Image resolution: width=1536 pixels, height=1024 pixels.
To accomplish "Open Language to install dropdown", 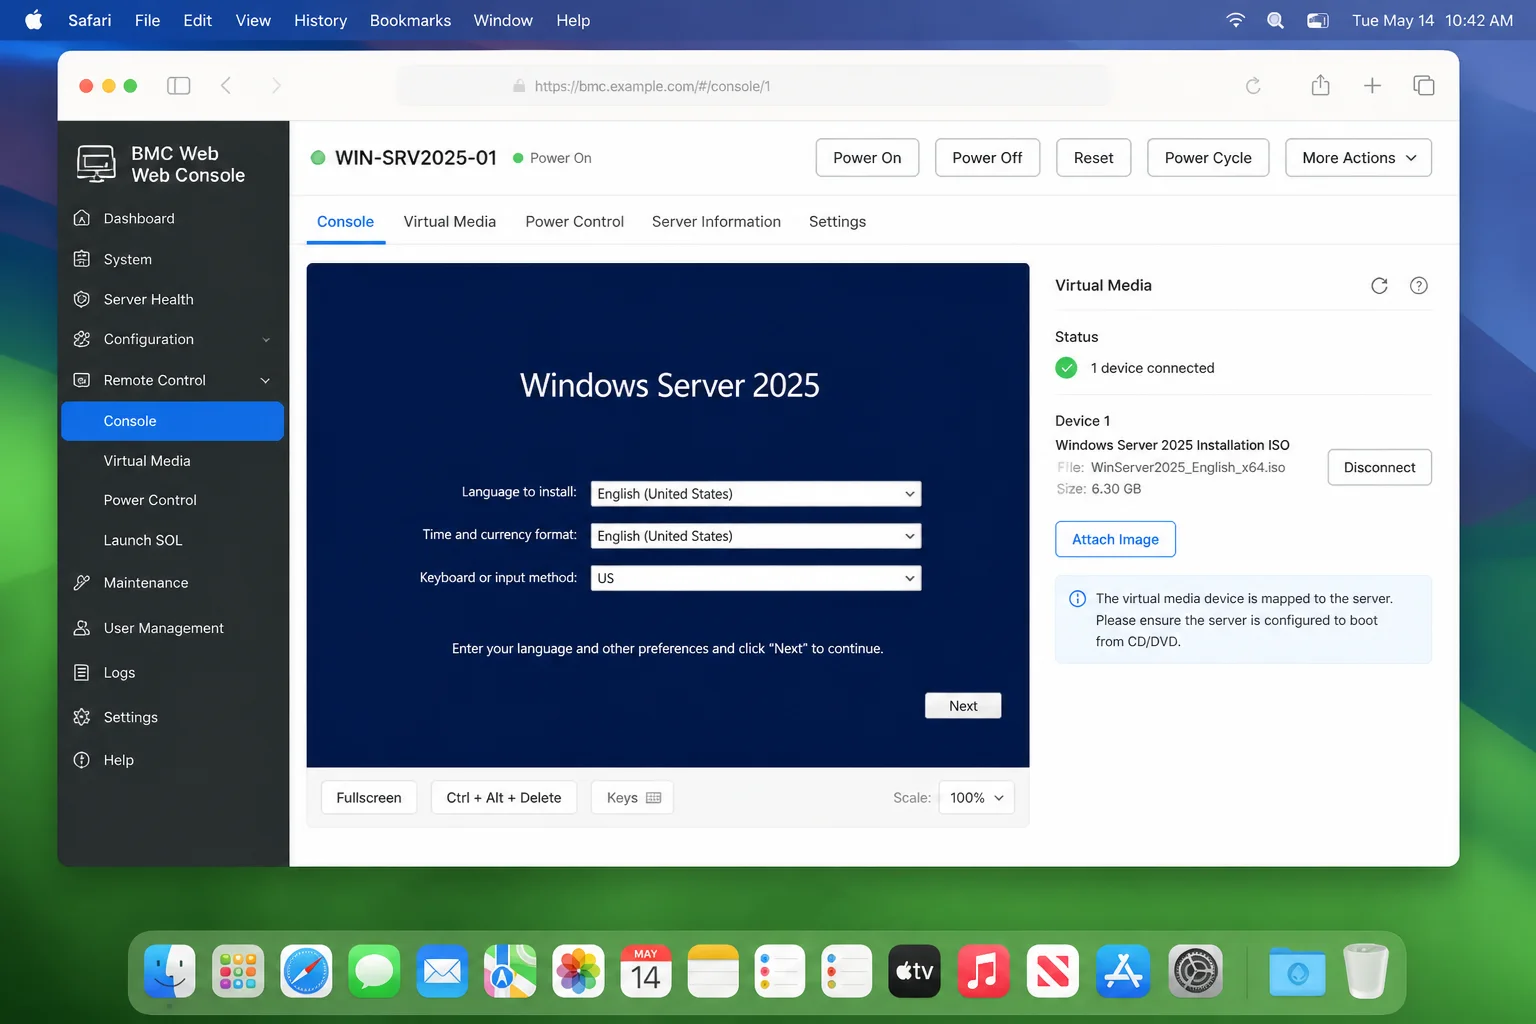I will [756, 494].
